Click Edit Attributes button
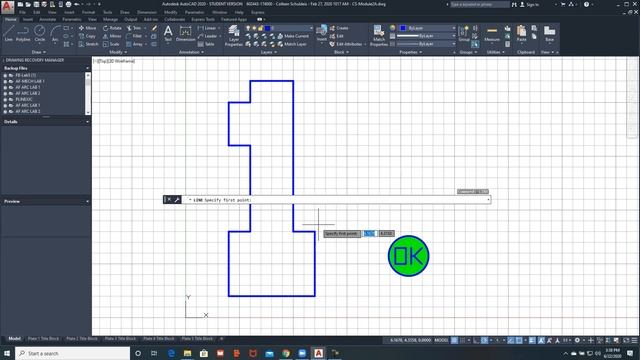 click(346, 44)
